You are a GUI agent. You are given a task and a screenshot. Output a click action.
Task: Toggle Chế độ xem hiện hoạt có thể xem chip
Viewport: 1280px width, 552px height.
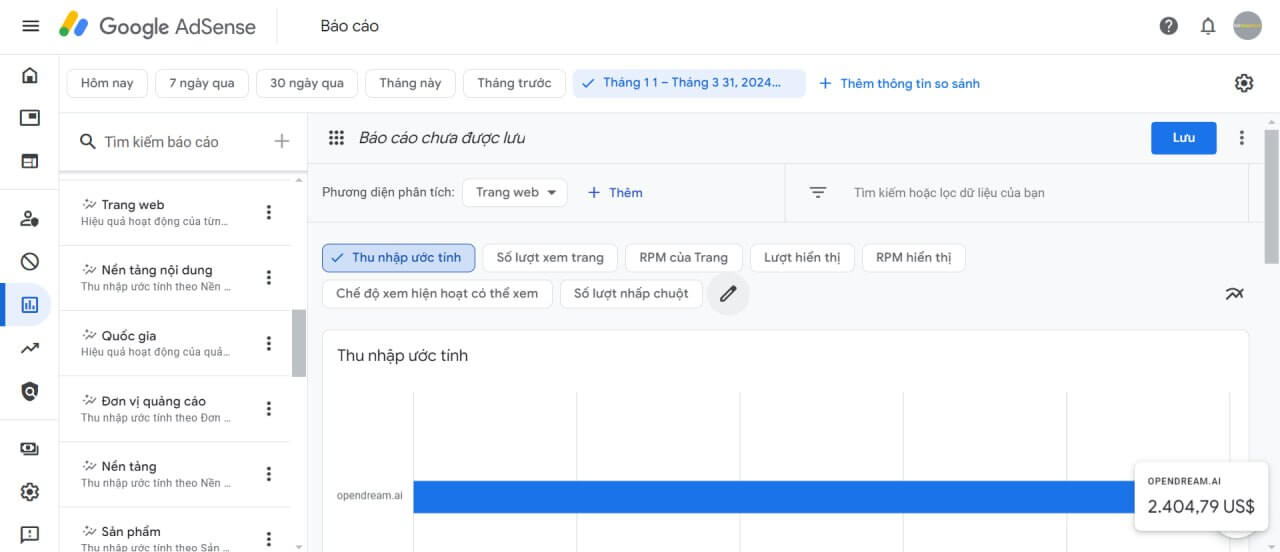437,293
